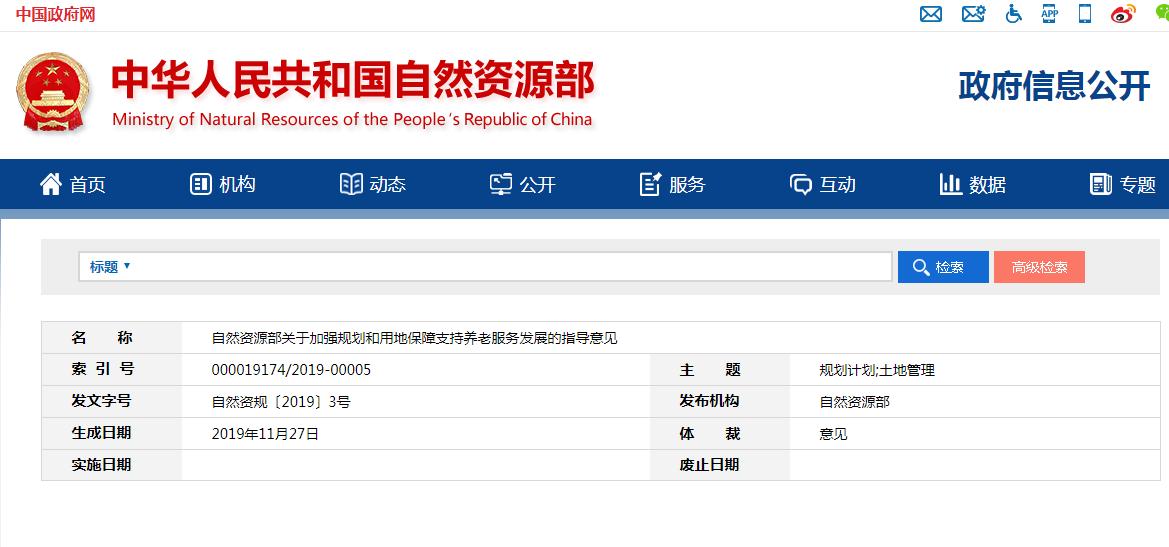Open the mail settings envelope icon
This screenshot has height=547, width=1169.
click(x=973, y=13)
